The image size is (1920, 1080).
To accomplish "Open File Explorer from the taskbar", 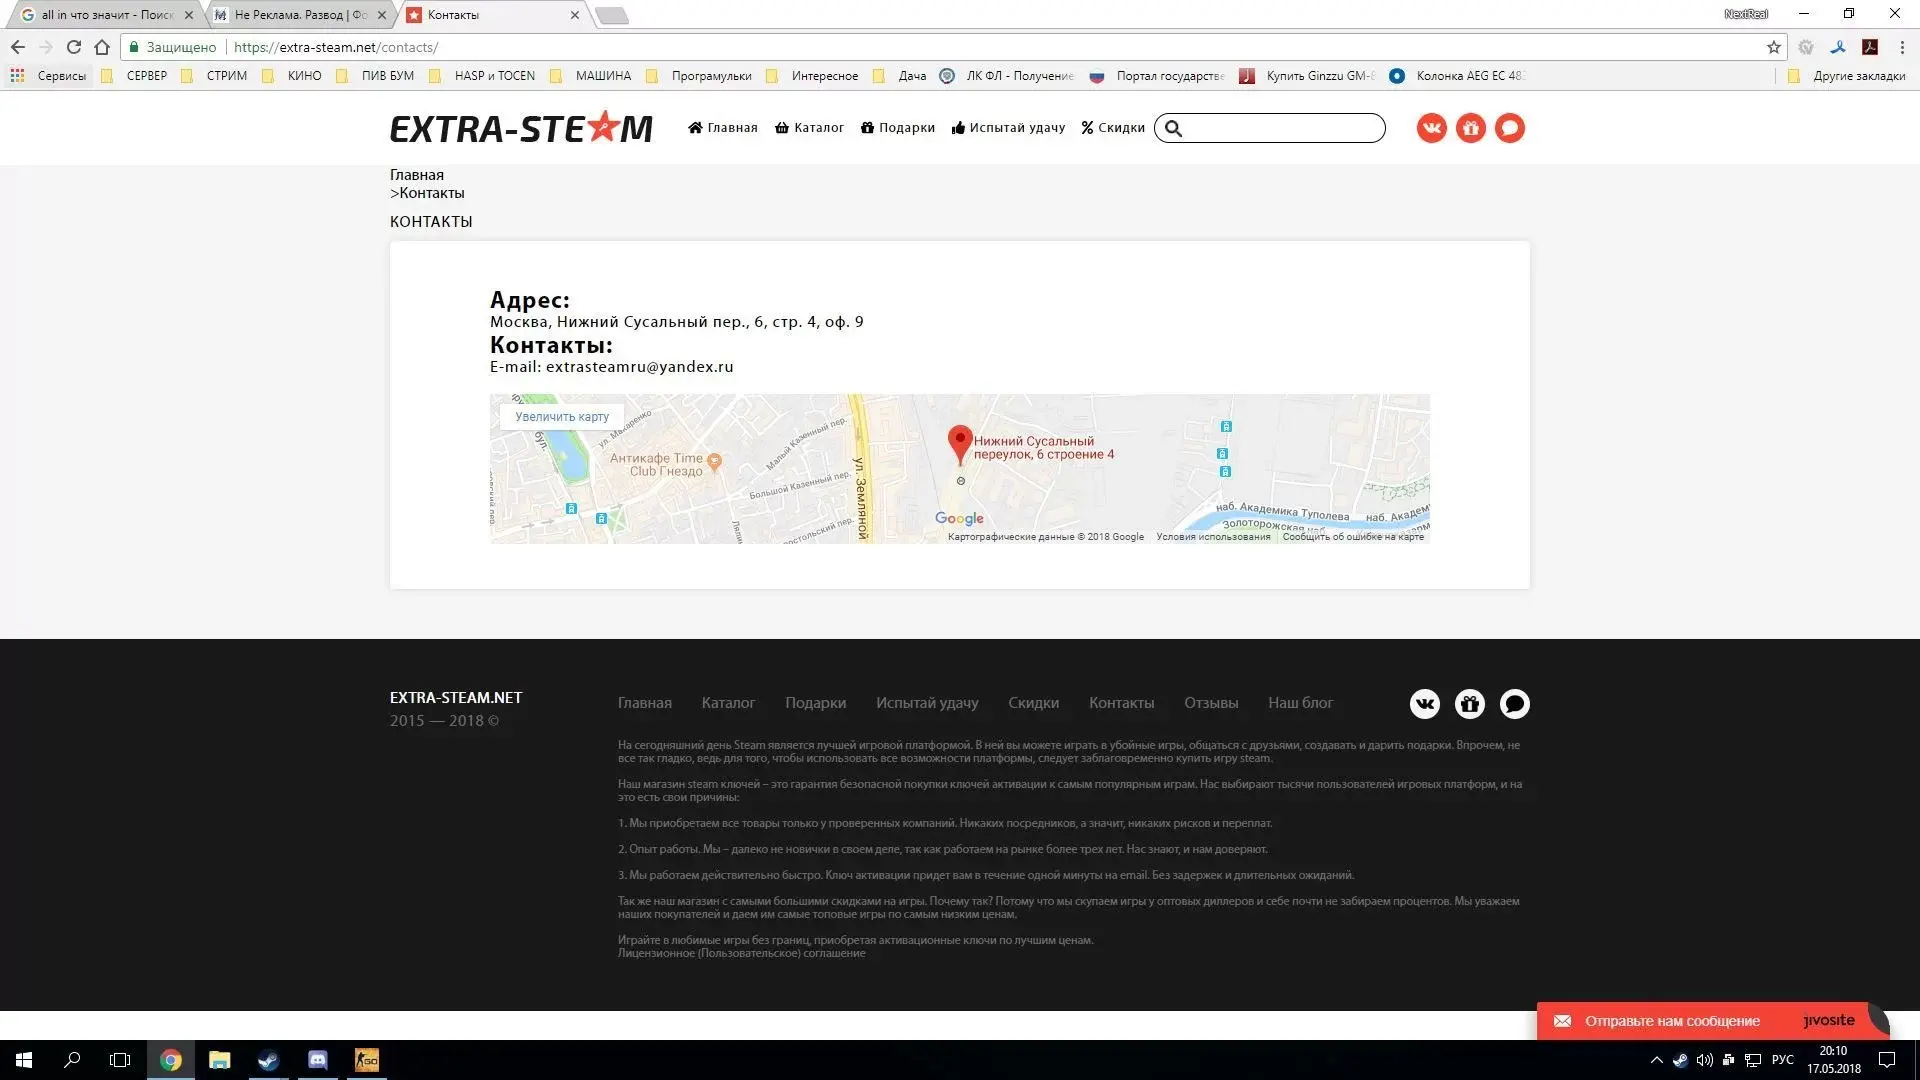I will point(219,1060).
